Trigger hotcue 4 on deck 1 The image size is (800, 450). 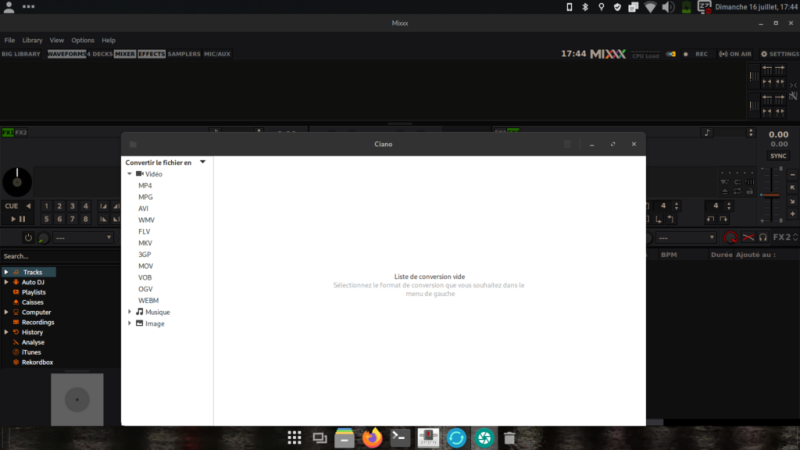[85, 206]
